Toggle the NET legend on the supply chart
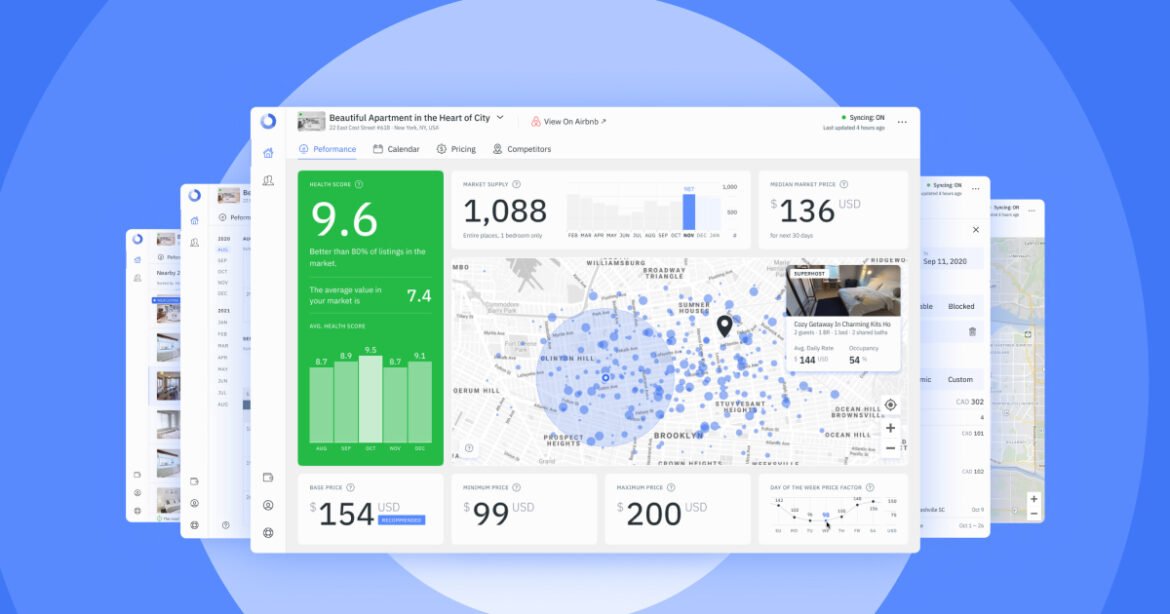1170x614 pixels. pyautogui.click(x=689, y=187)
